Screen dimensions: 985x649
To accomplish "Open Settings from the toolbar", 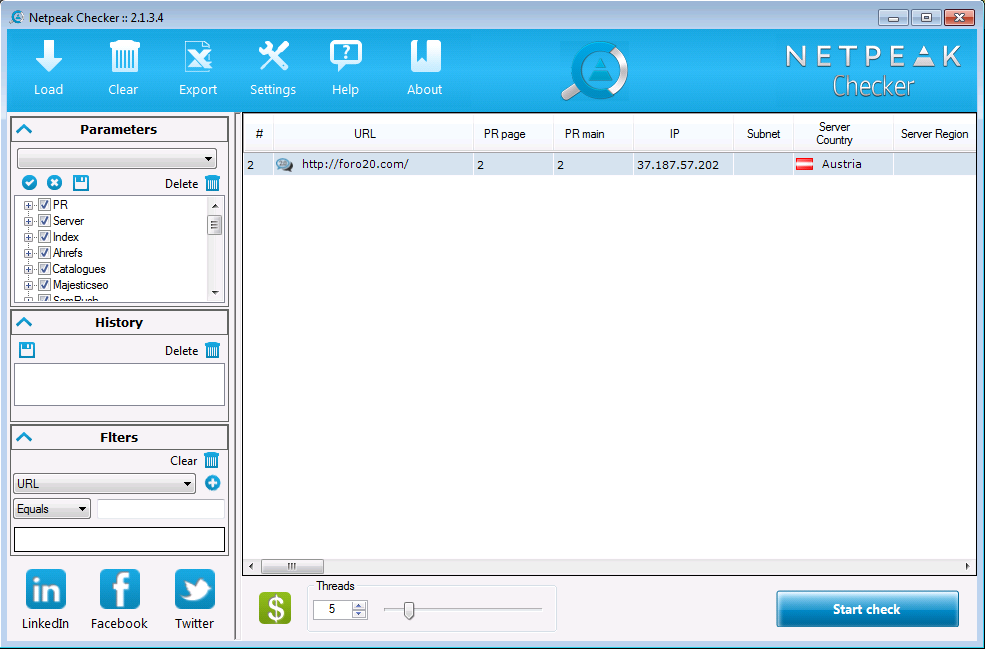I will click(x=273, y=57).
